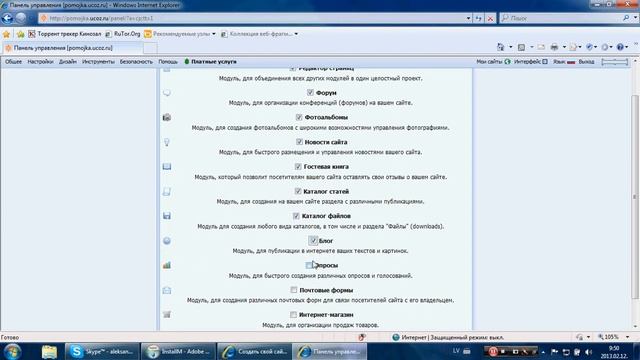Viewport: 640px width, 360px height.
Task: Open the Торрент трекер Кинозал bookmark
Action: 64,34
